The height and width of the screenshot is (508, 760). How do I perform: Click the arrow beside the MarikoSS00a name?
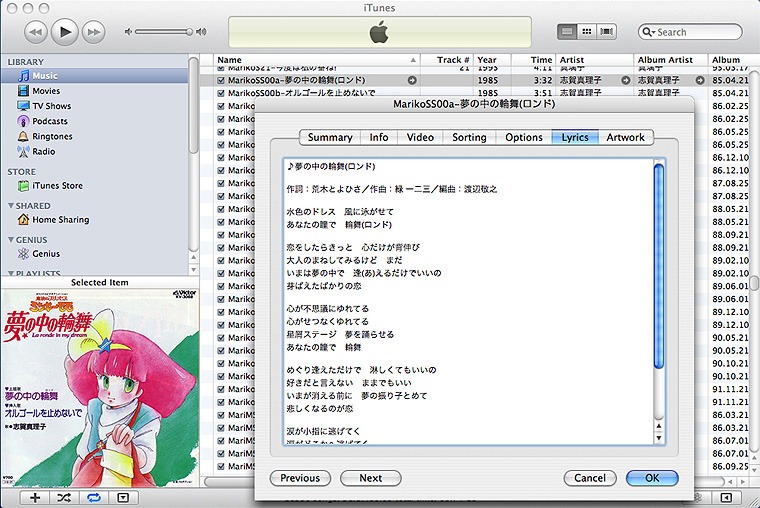pyautogui.click(x=412, y=80)
